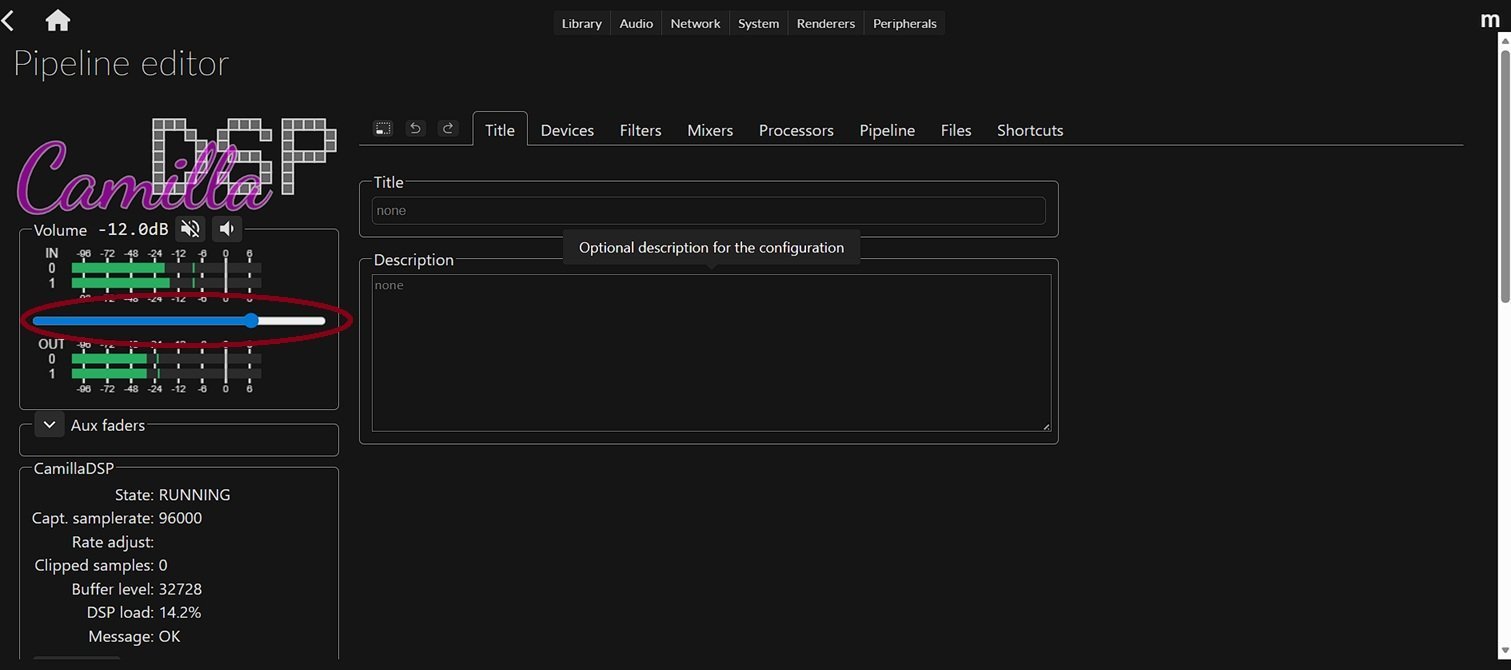Click the volume slider handle
The image size is (1511, 670).
click(251, 321)
